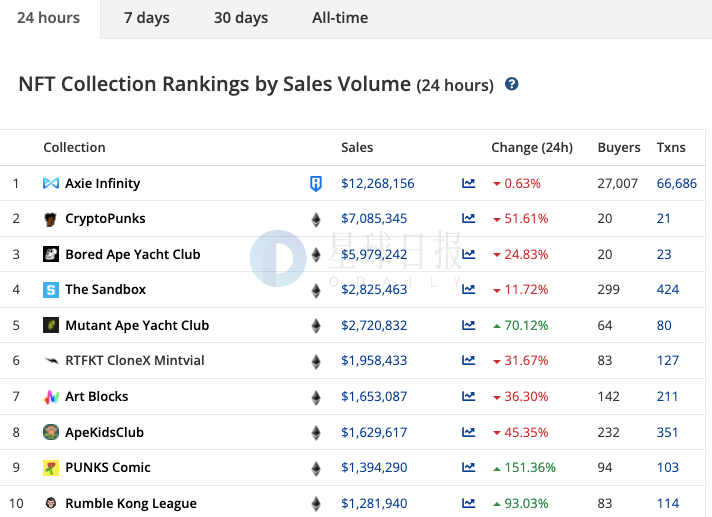The height and width of the screenshot is (517, 712).
Task: Click Ethereum icon in The Sandbox row
Action: [x=316, y=291]
